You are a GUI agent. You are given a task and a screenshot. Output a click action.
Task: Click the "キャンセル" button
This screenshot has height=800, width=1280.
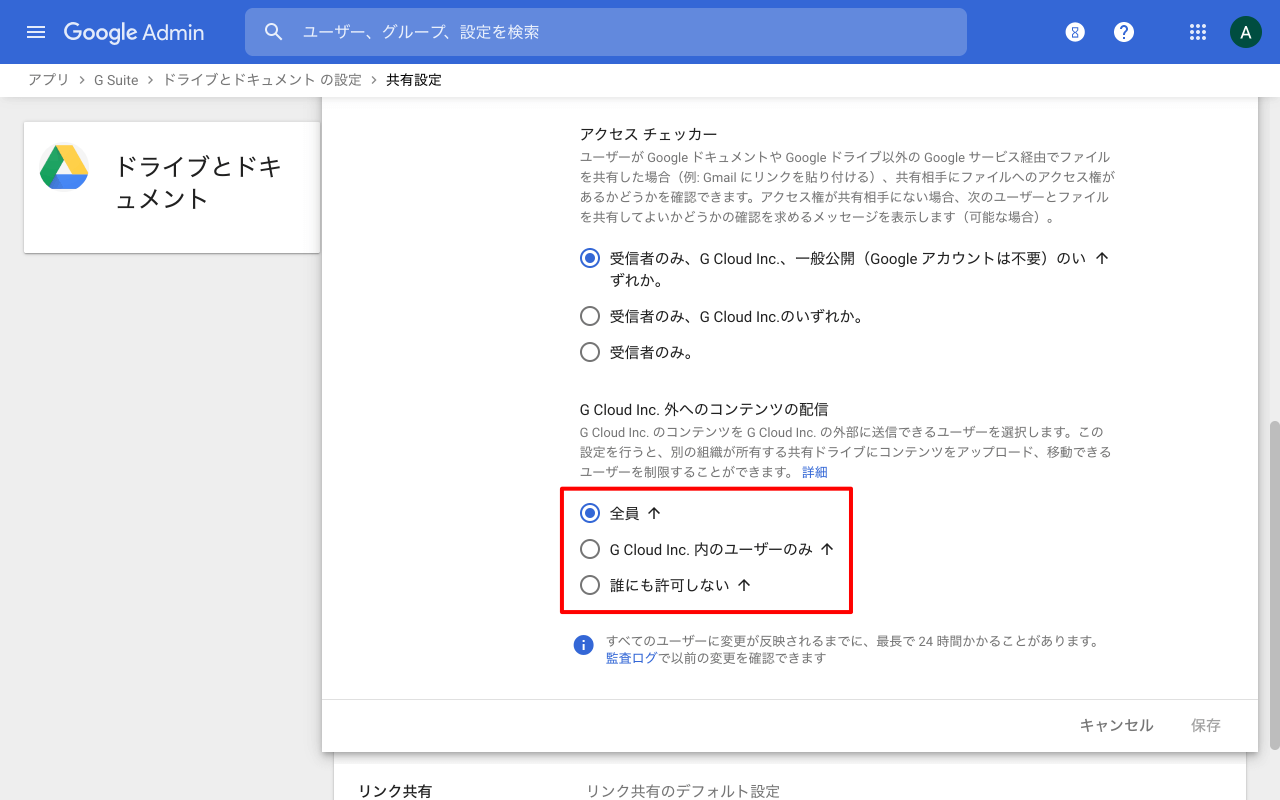[x=1116, y=725]
